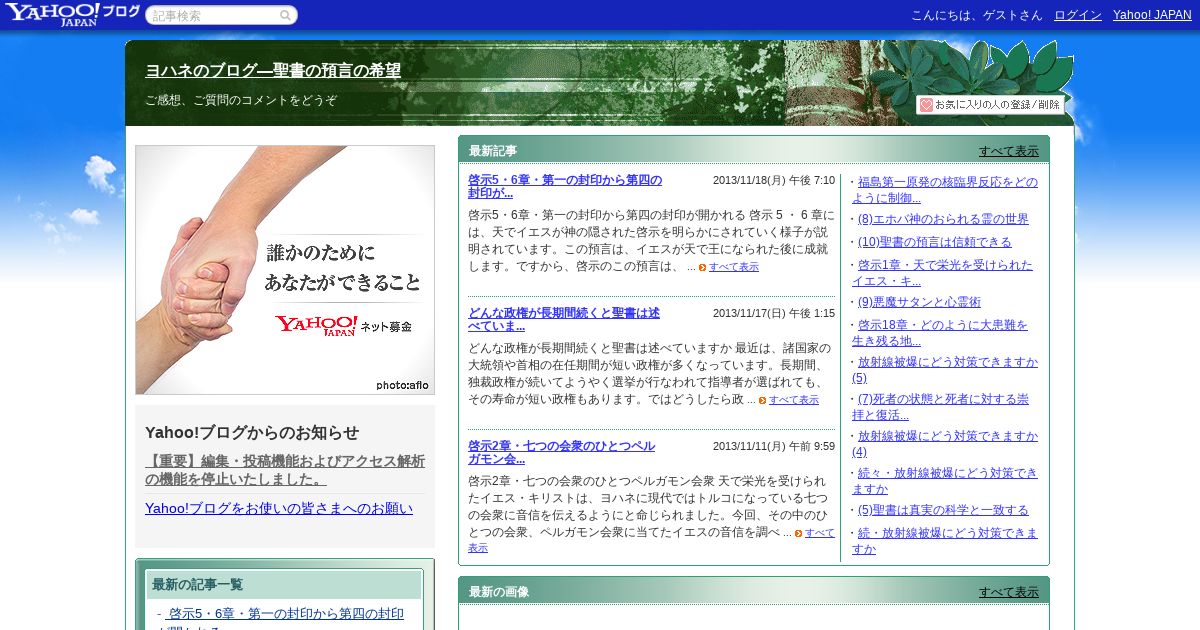Open 啓示18章・どのように大患難を生き残る地... link
The image size is (1200, 630).
coord(940,333)
